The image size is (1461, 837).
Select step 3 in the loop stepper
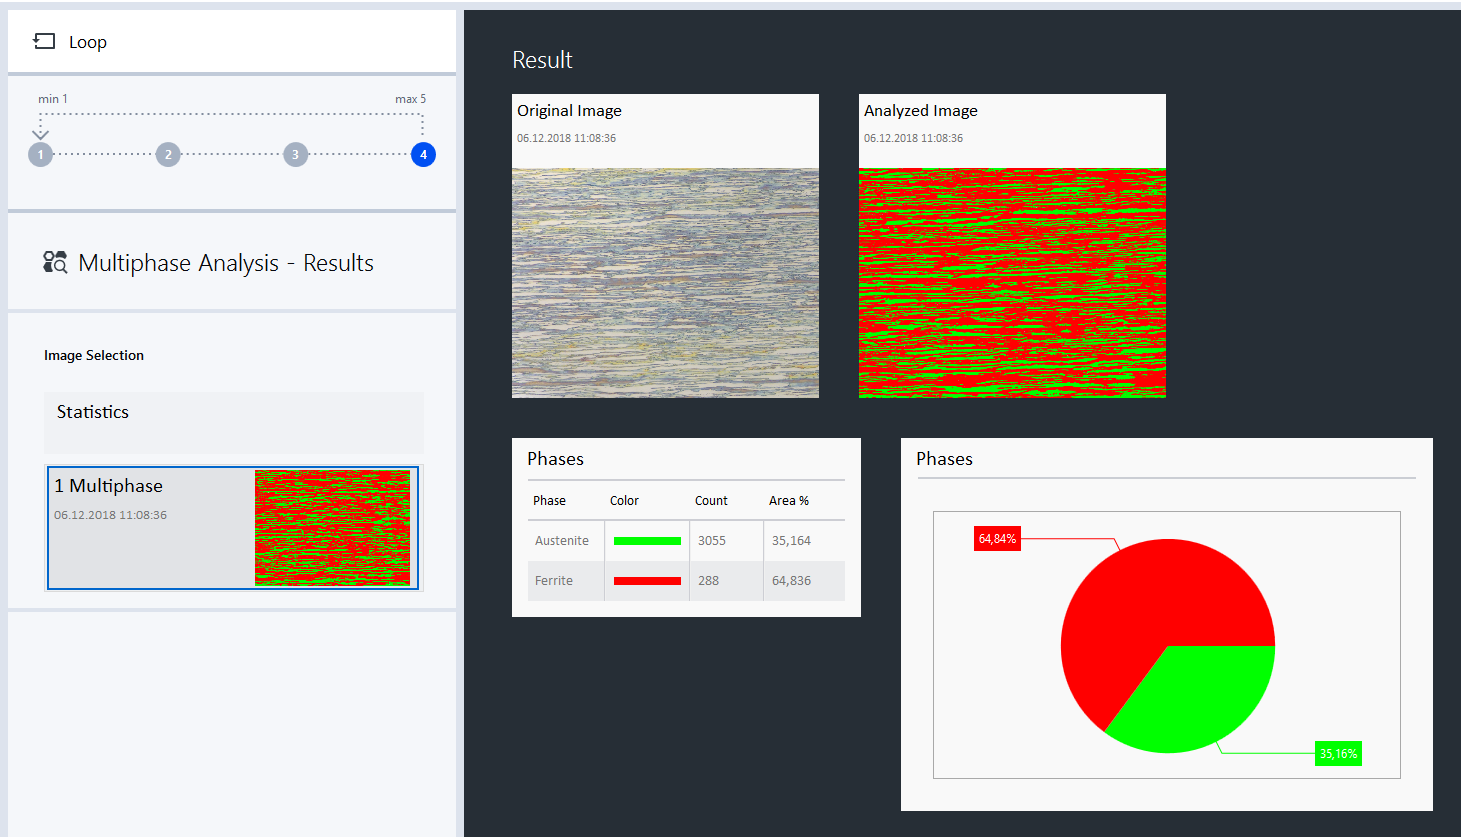tap(295, 155)
